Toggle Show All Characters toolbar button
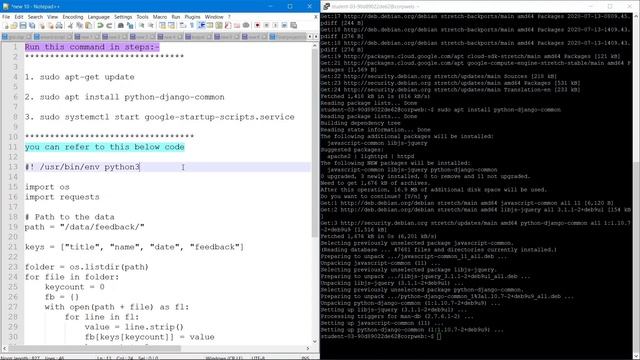 (191, 26)
